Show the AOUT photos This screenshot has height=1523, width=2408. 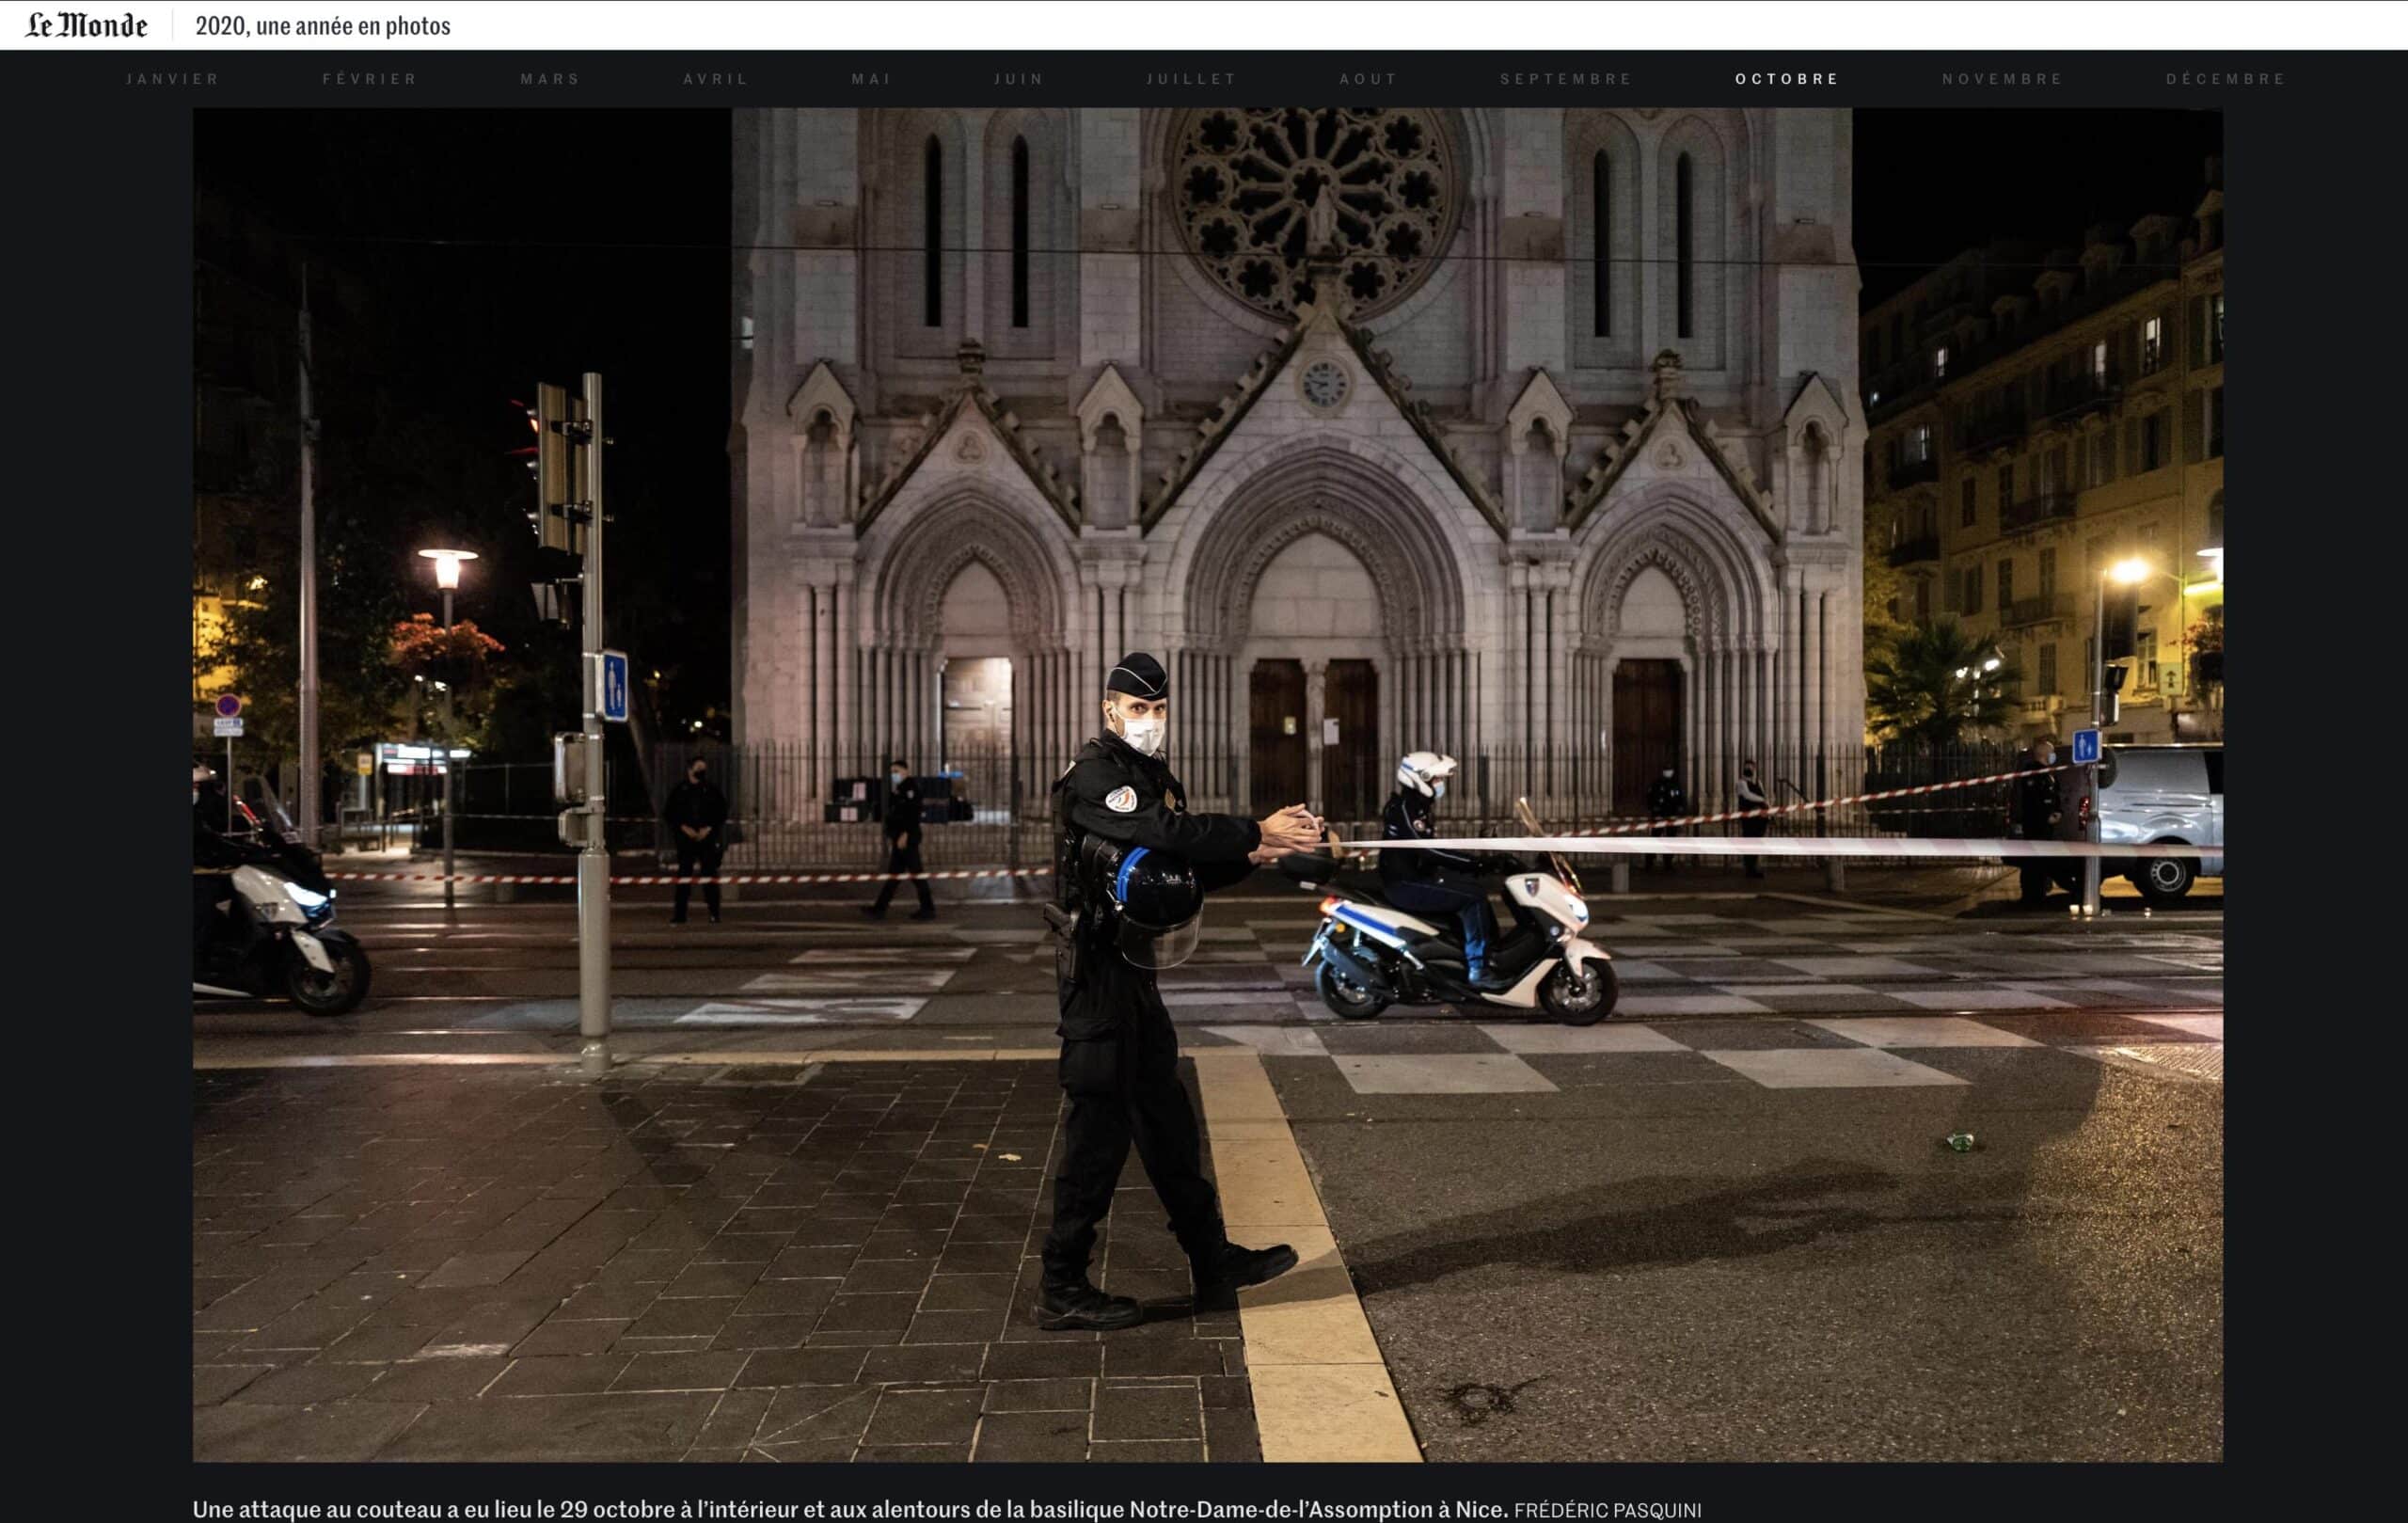(1368, 79)
